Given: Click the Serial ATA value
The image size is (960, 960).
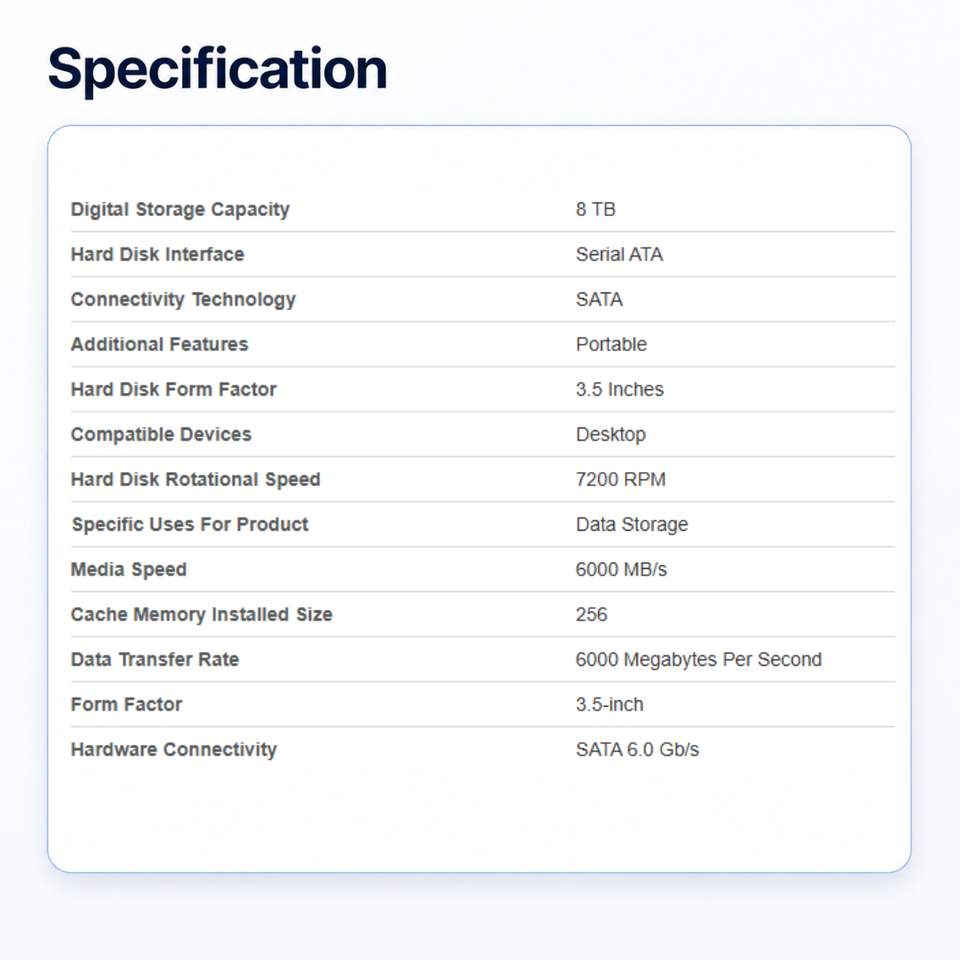Looking at the screenshot, I should click(x=619, y=254).
